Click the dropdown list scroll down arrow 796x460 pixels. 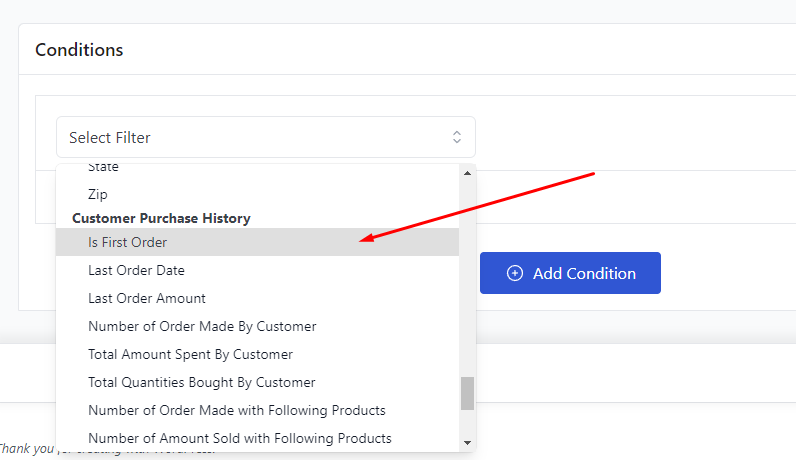468,443
